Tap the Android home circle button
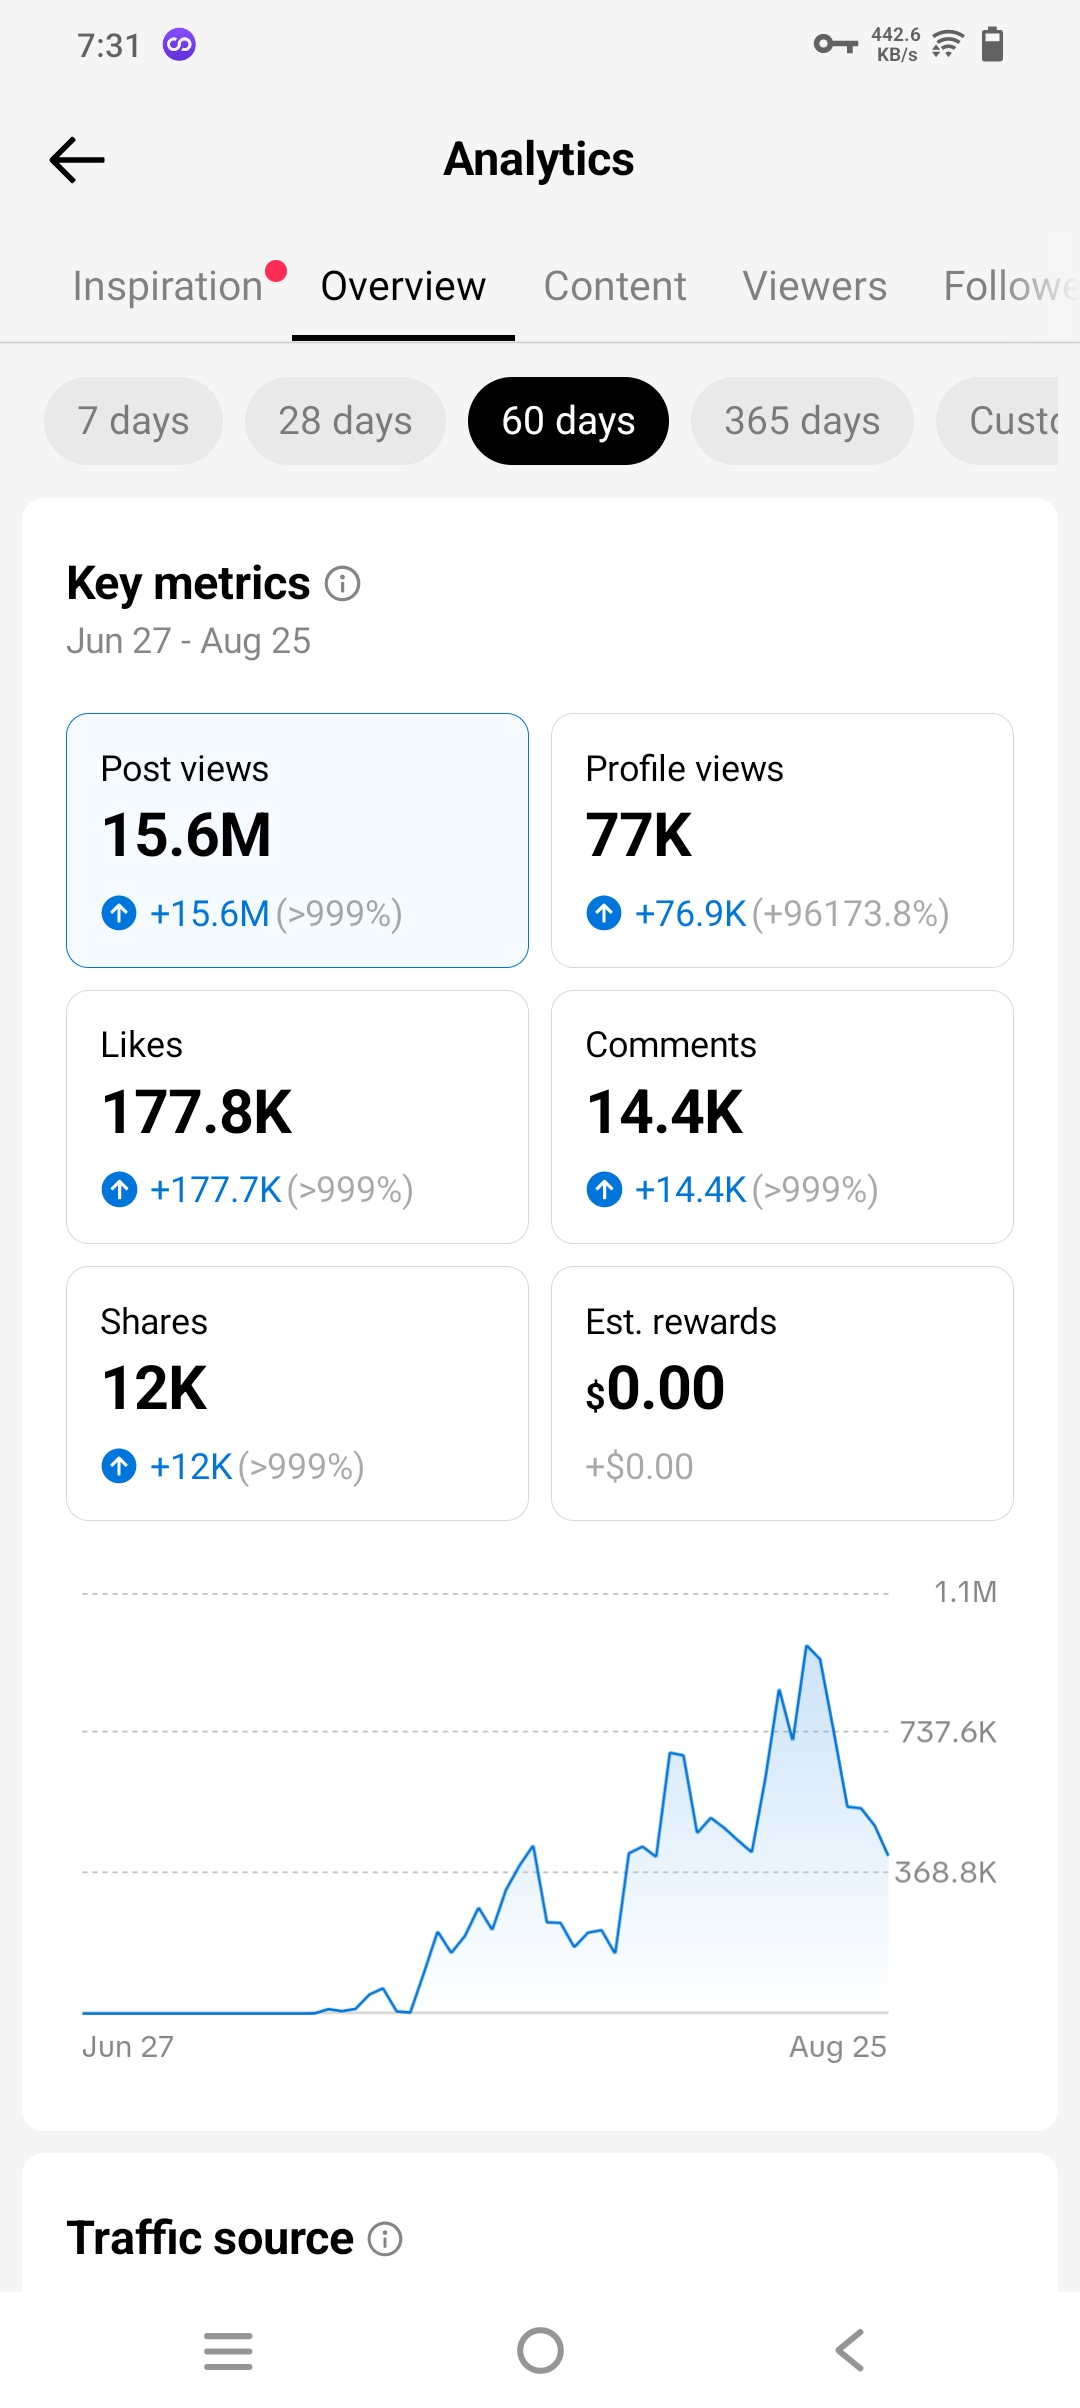1080x2408 pixels. coord(540,2350)
